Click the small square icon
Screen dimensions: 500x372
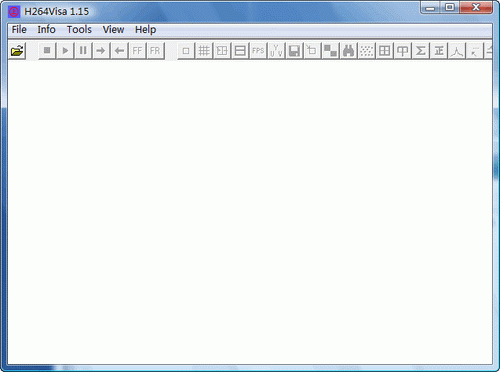[186, 51]
